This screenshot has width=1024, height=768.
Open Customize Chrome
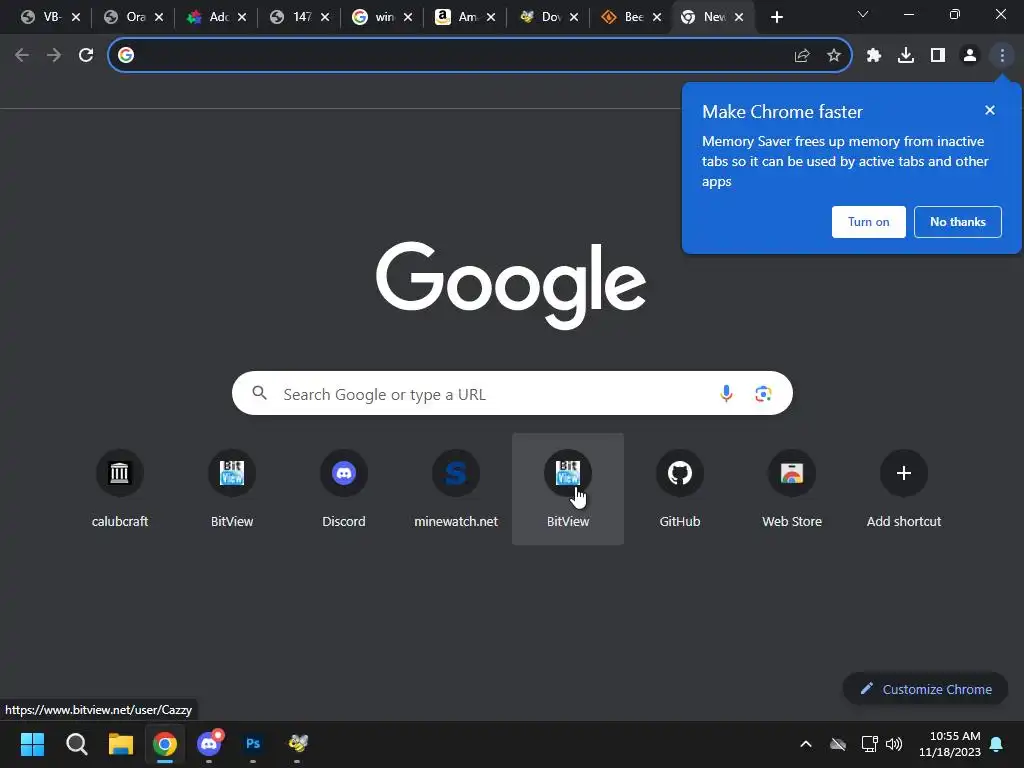[x=925, y=689]
